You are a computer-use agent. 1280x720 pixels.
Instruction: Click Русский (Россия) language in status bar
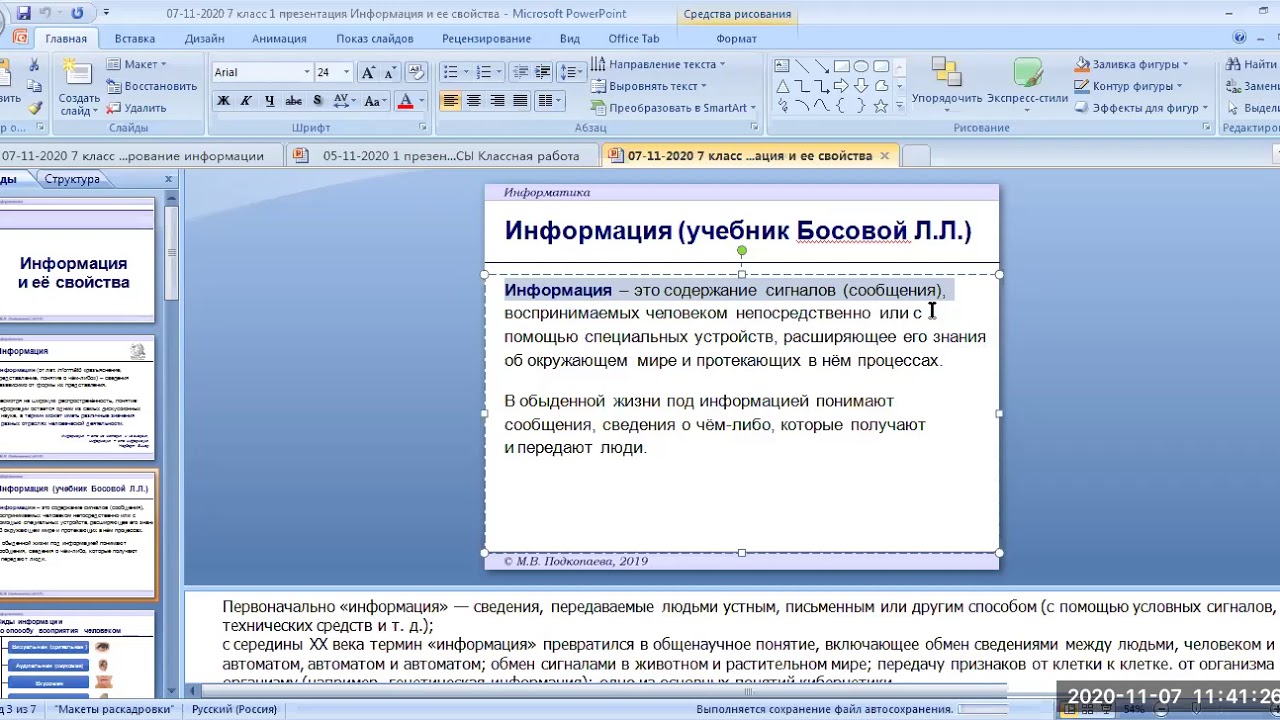click(235, 709)
